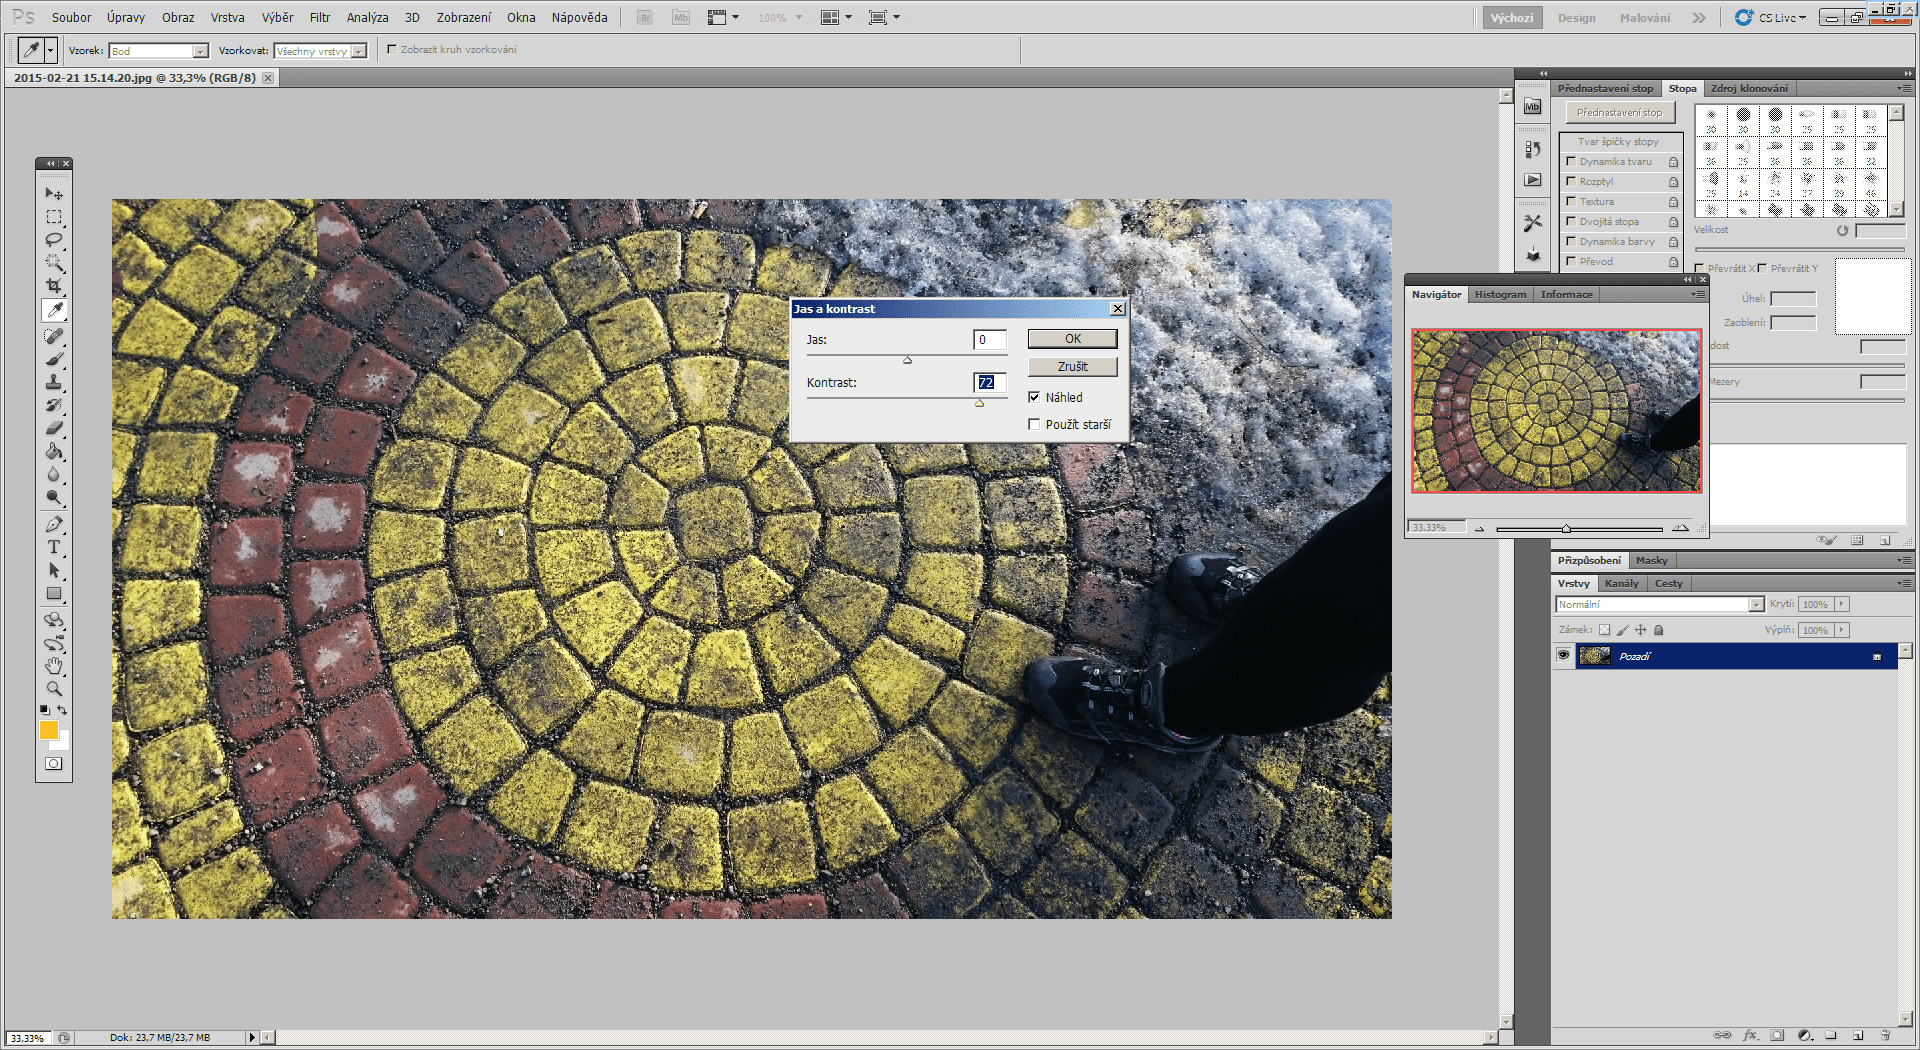1920x1050 pixels.
Task: Click the lock position icon
Action: [1640, 630]
